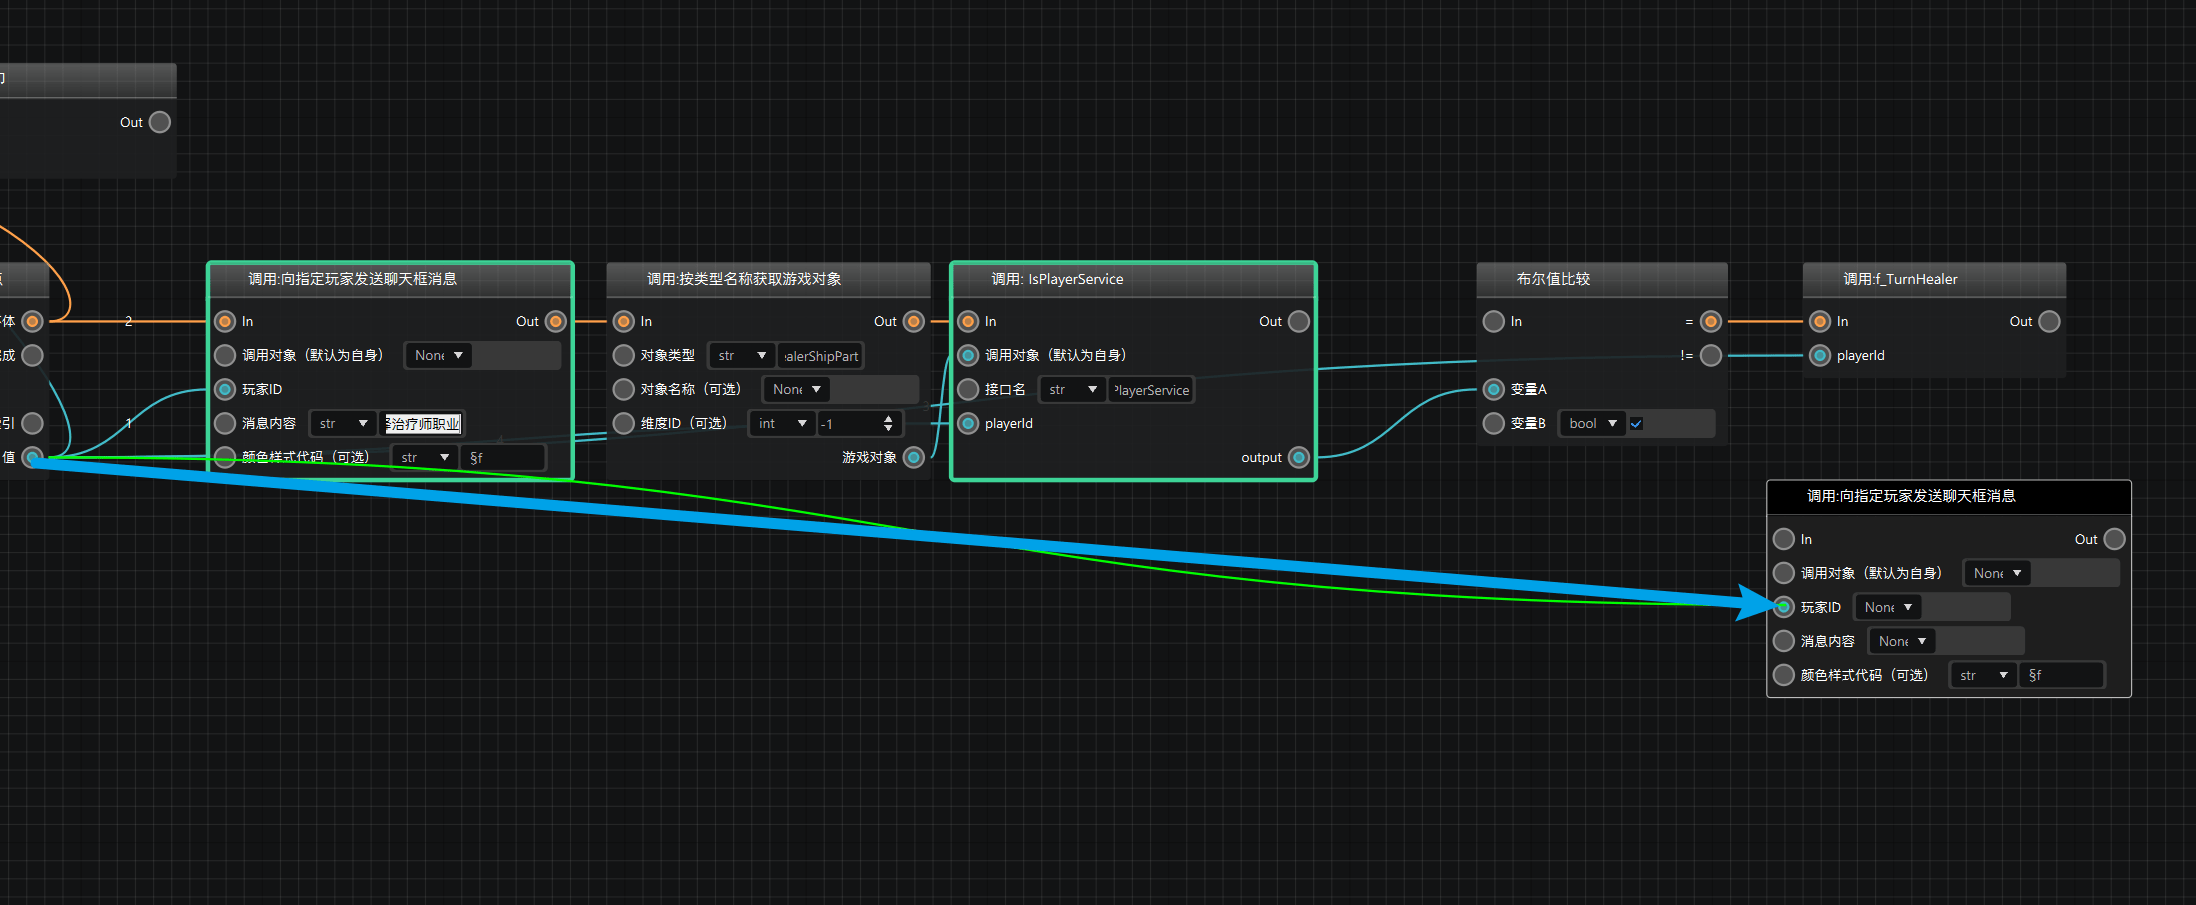Click 消息内容 port on lower-right send-chat-message node
Viewport: 2196px width, 905px height.
1784,641
